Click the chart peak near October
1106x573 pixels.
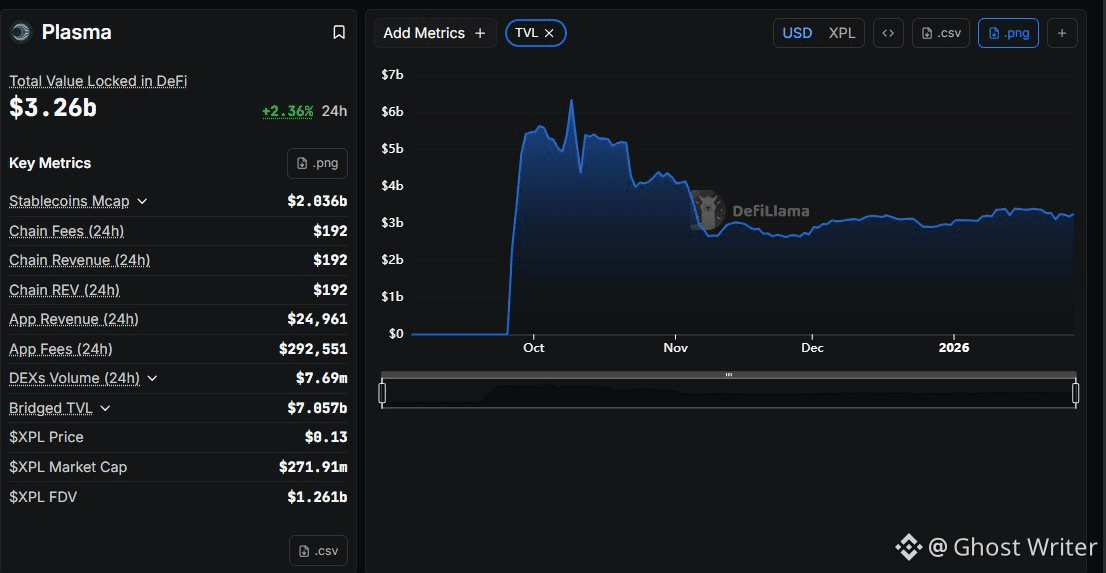(571, 100)
